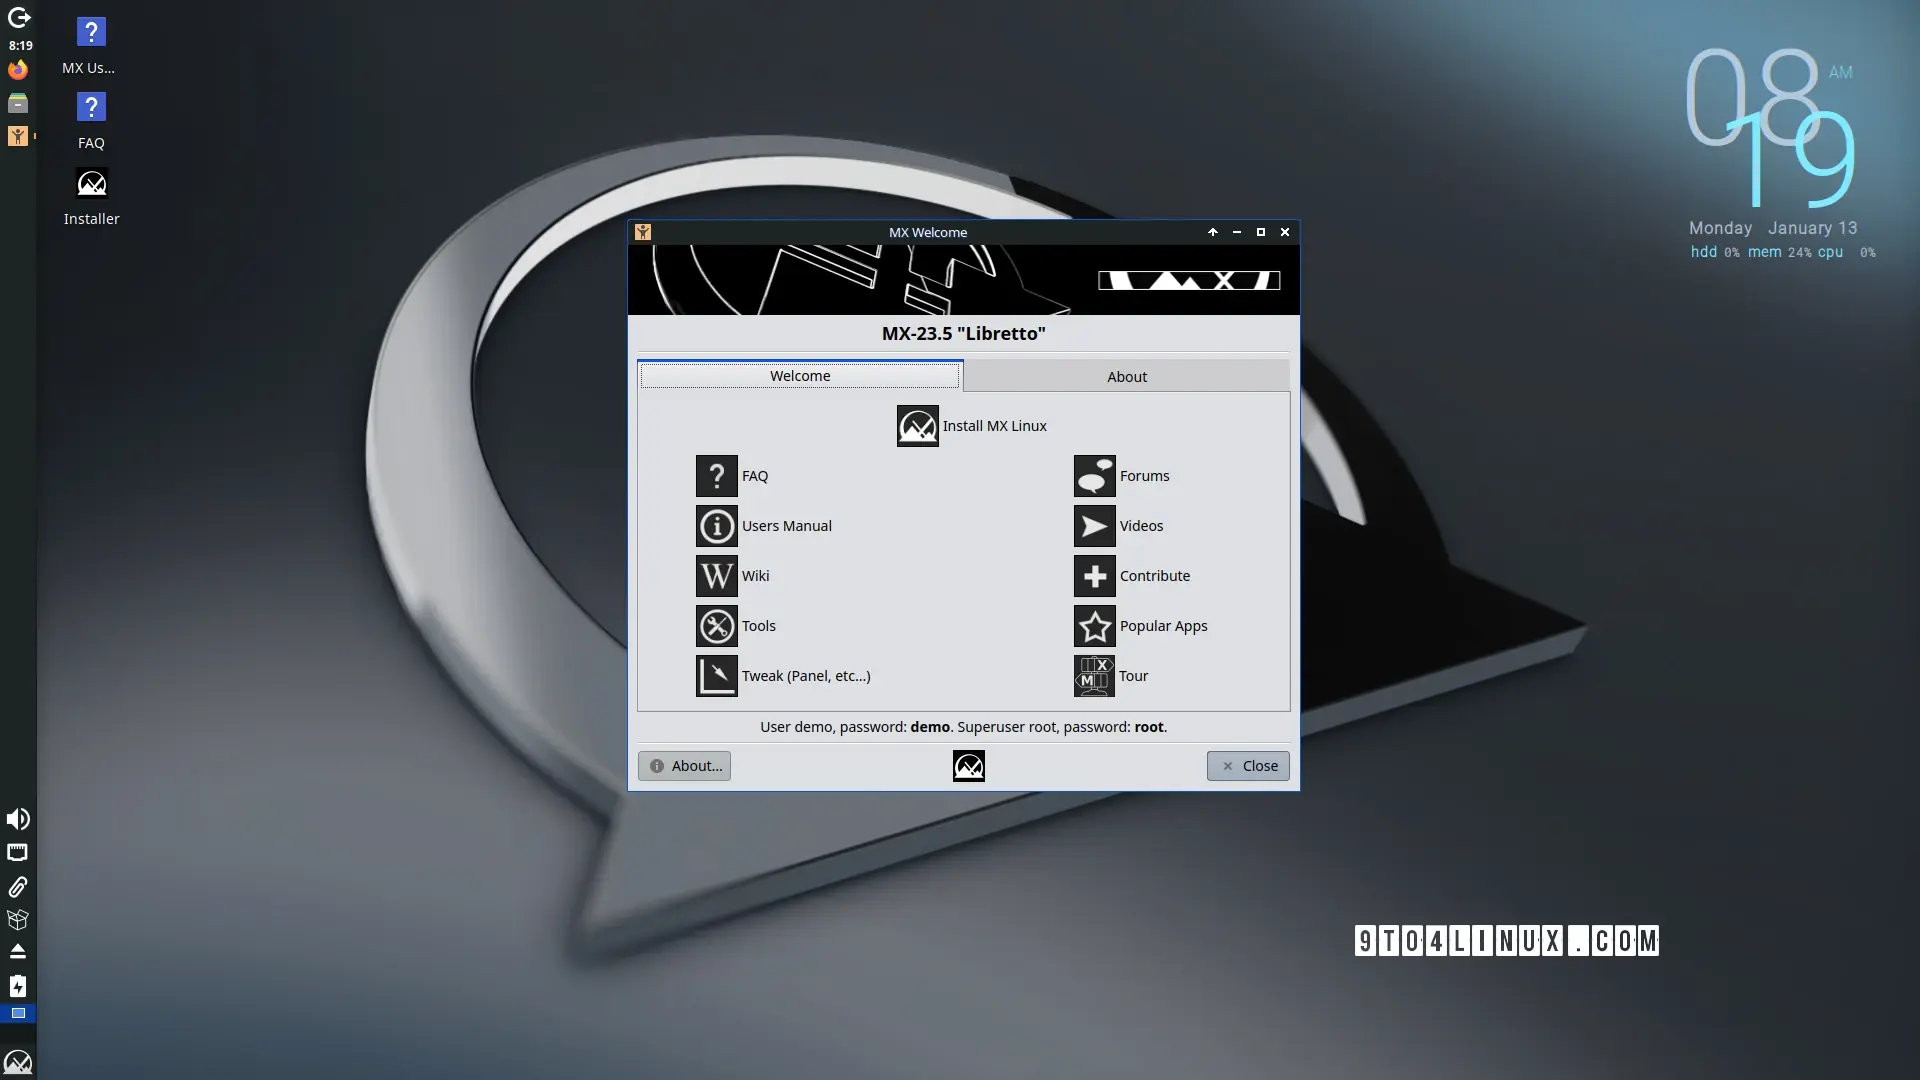The image size is (1920, 1080).
Task: Click the MX Welcome title bar icon
Action: pos(643,232)
